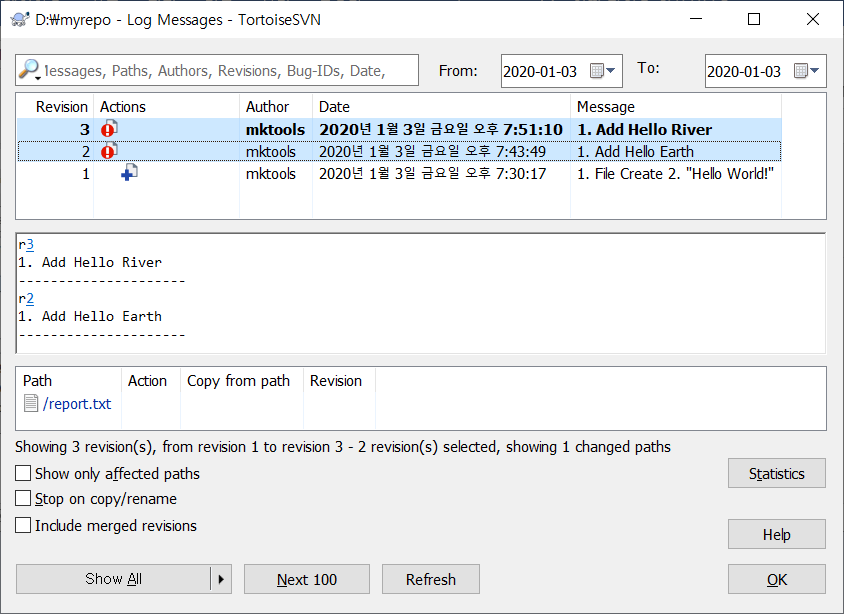Click the Revision header in changed paths list
Screen dimensions: 845x615
(x=340, y=381)
